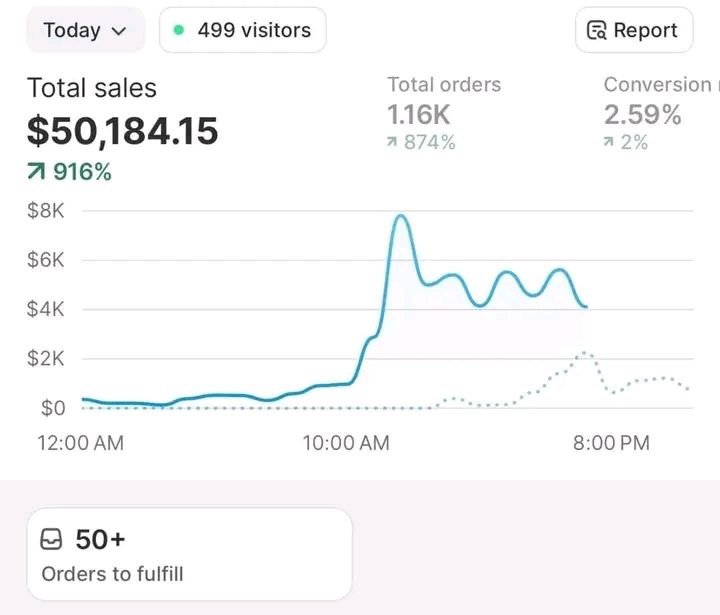Open the 50+ Orders to fulfill card

tap(189, 554)
